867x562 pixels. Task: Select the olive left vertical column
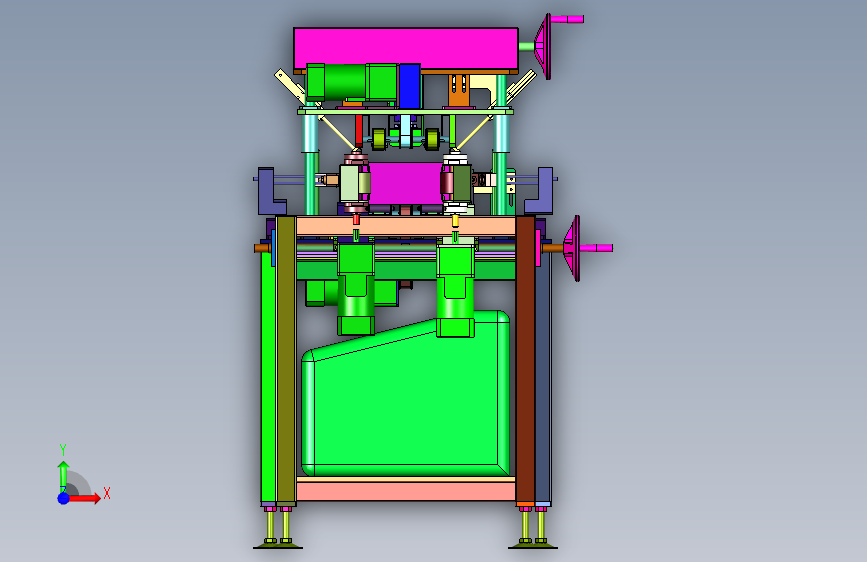(286, 360)
